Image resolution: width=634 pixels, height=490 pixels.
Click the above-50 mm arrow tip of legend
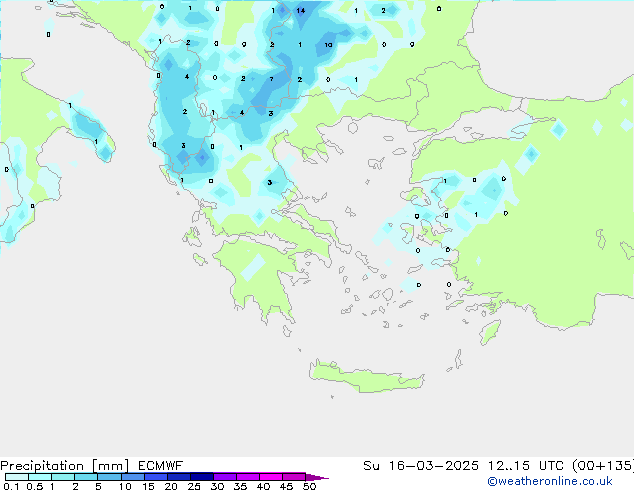(317, 477)
